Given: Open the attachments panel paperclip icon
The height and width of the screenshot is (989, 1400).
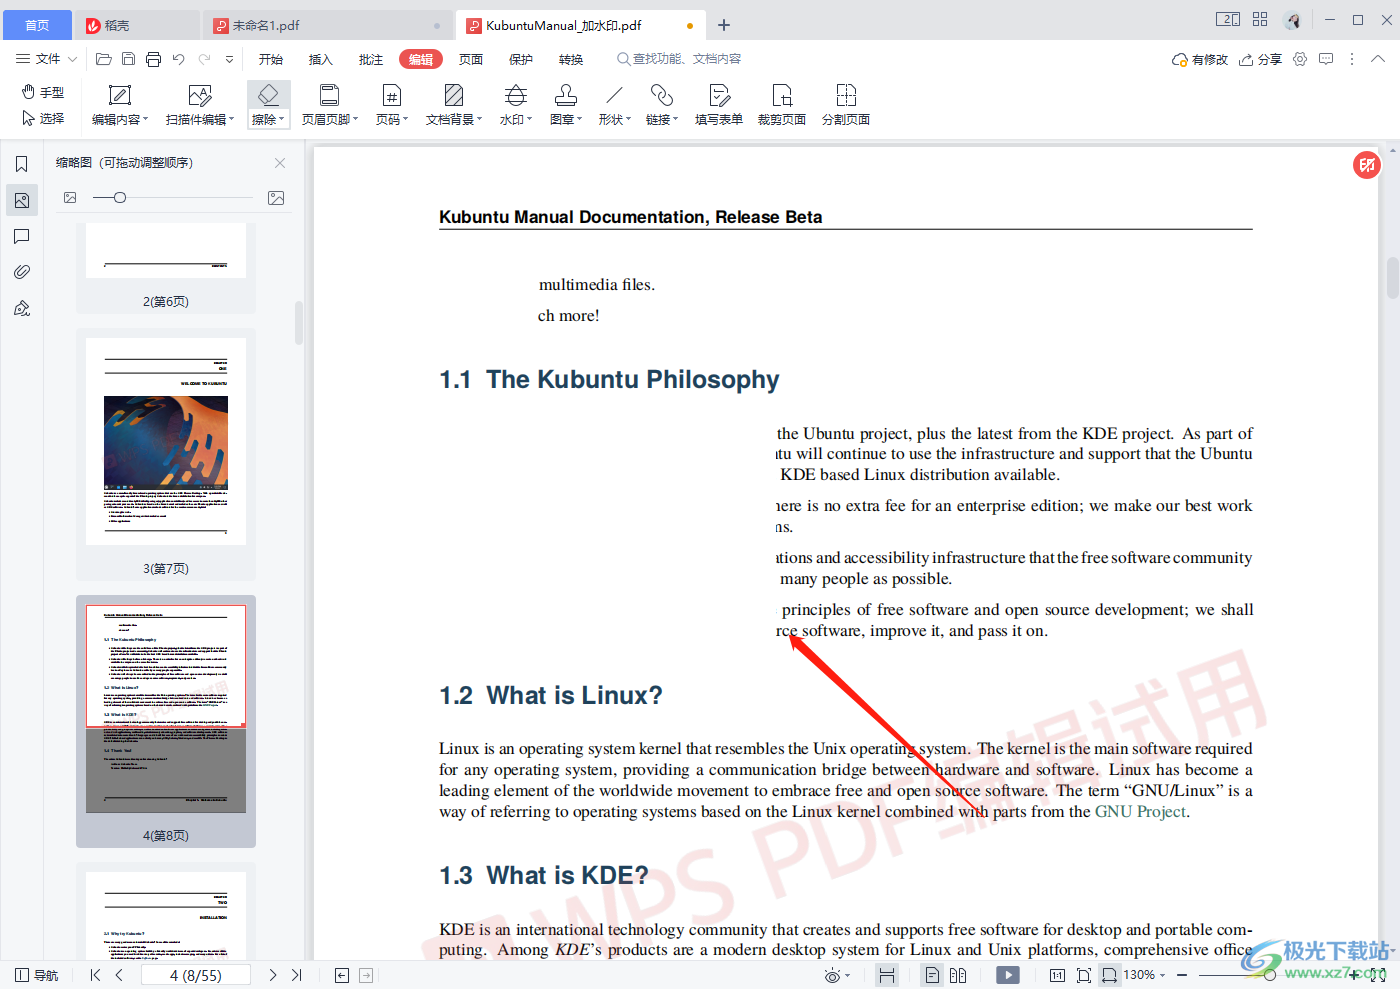Looking at the screenshot, I should click(x=21, y=272).
